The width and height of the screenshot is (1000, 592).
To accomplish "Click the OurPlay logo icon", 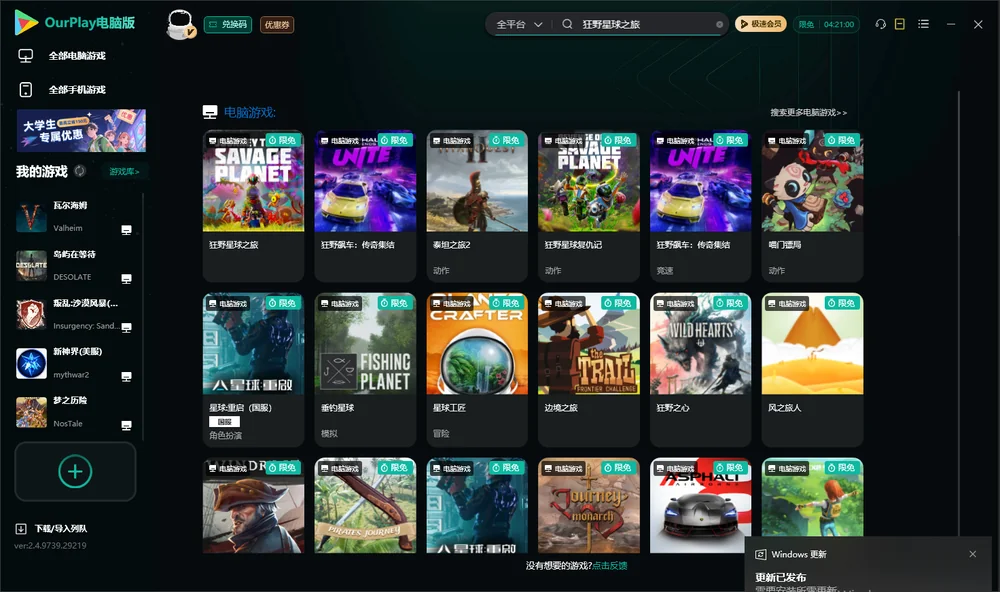I will point(26,22).
